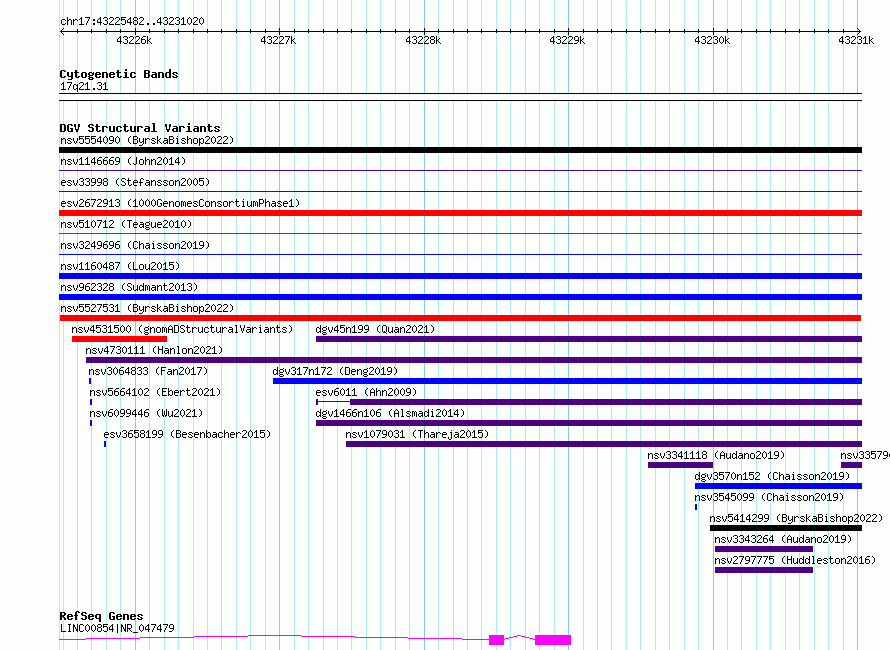Click the chr17:43225482..43231020 coordinates text
The width and height of the screenshot is (890, 650).
pyautogui.click(x=132, y=21)
